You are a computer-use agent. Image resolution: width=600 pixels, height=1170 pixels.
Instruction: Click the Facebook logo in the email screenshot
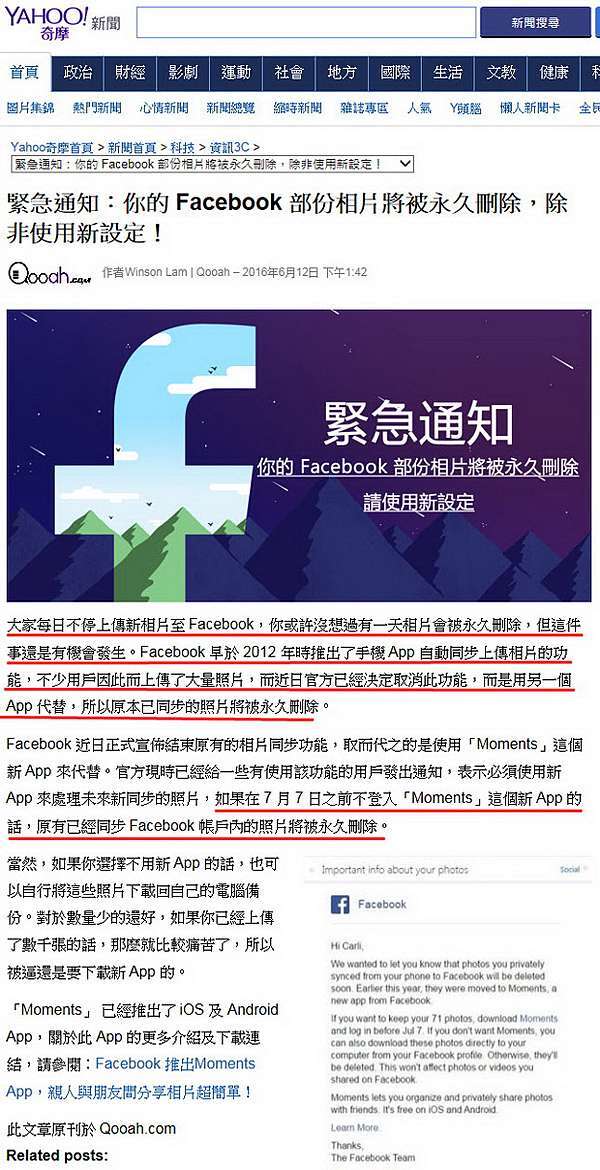pyautogui.click(x=340, y=904)
